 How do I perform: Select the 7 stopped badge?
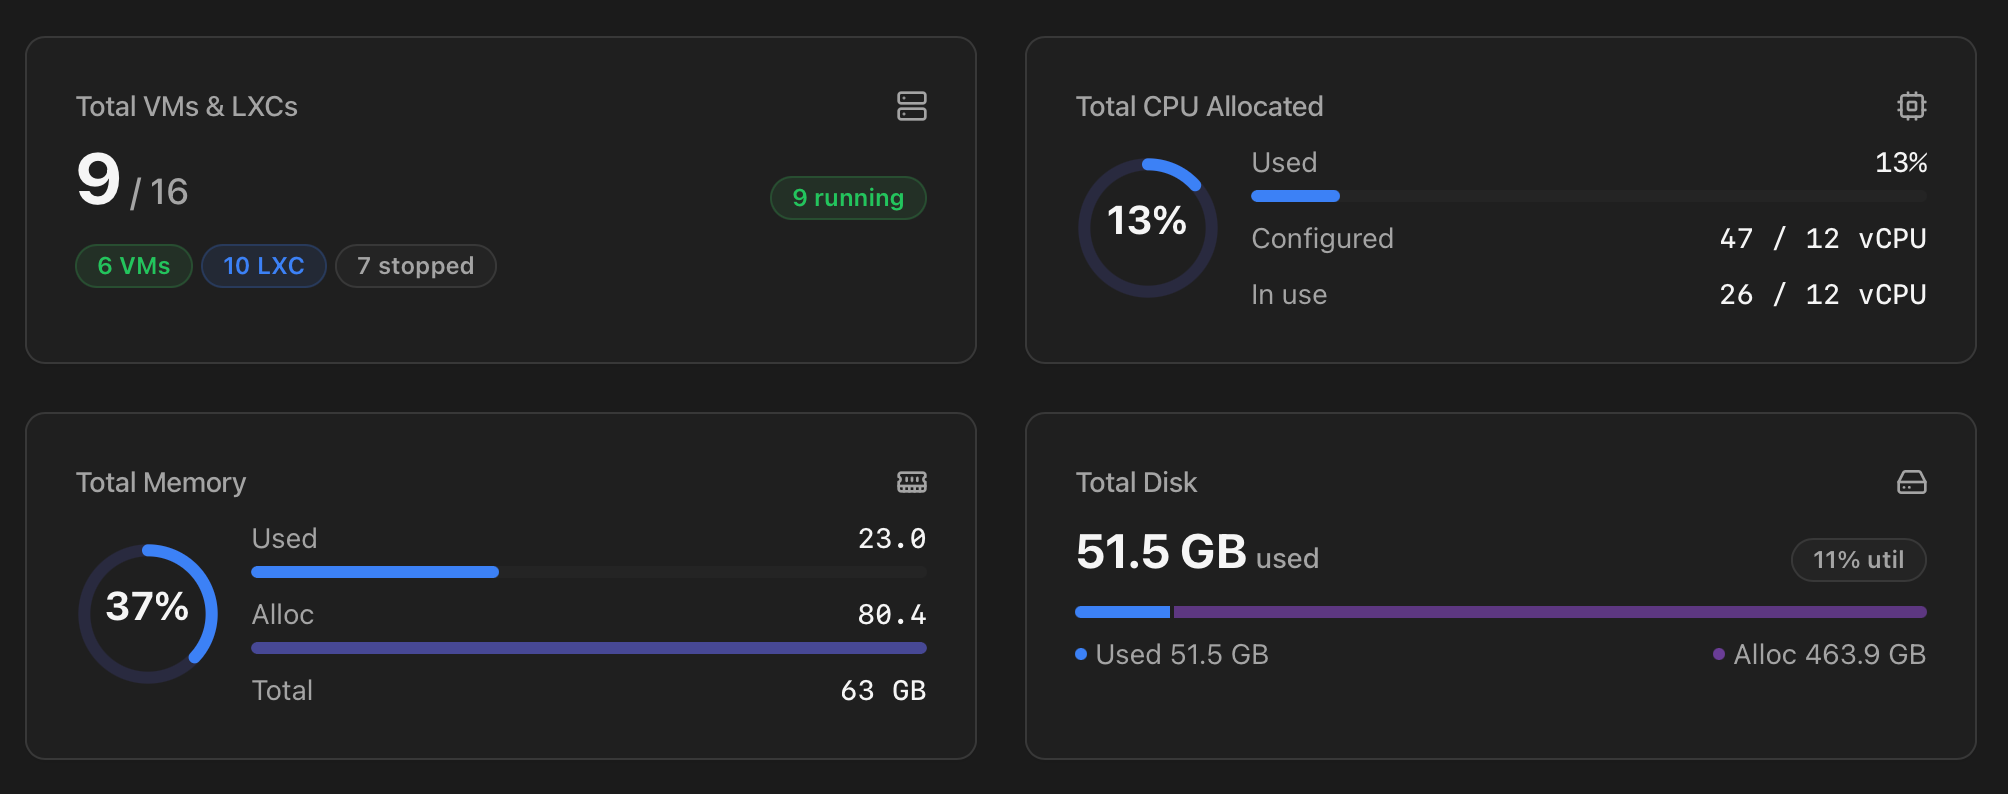click(x=416, y=266)
